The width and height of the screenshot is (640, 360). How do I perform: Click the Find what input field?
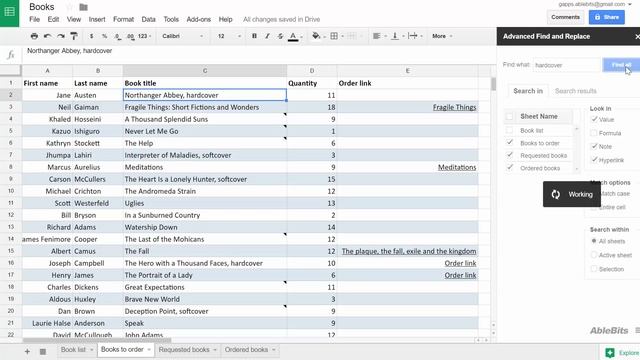tap(567, 65)
